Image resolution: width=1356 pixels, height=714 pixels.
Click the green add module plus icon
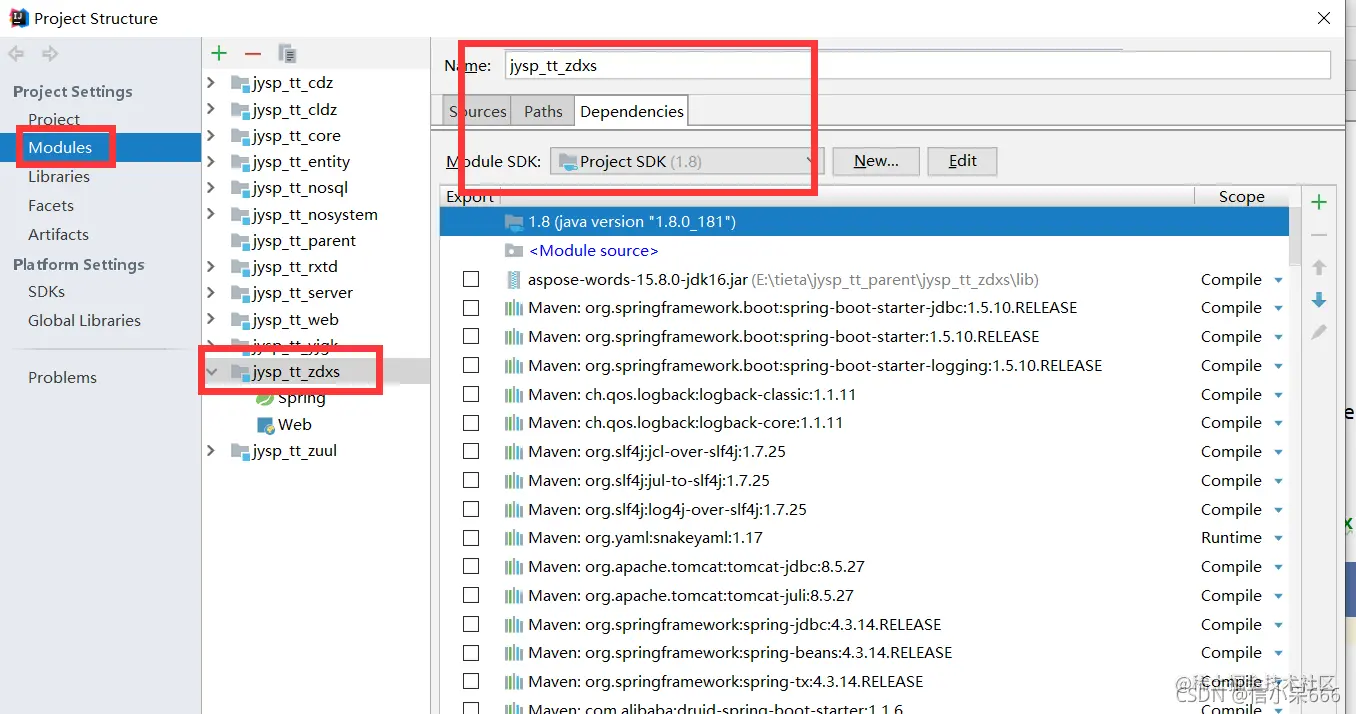219,54
